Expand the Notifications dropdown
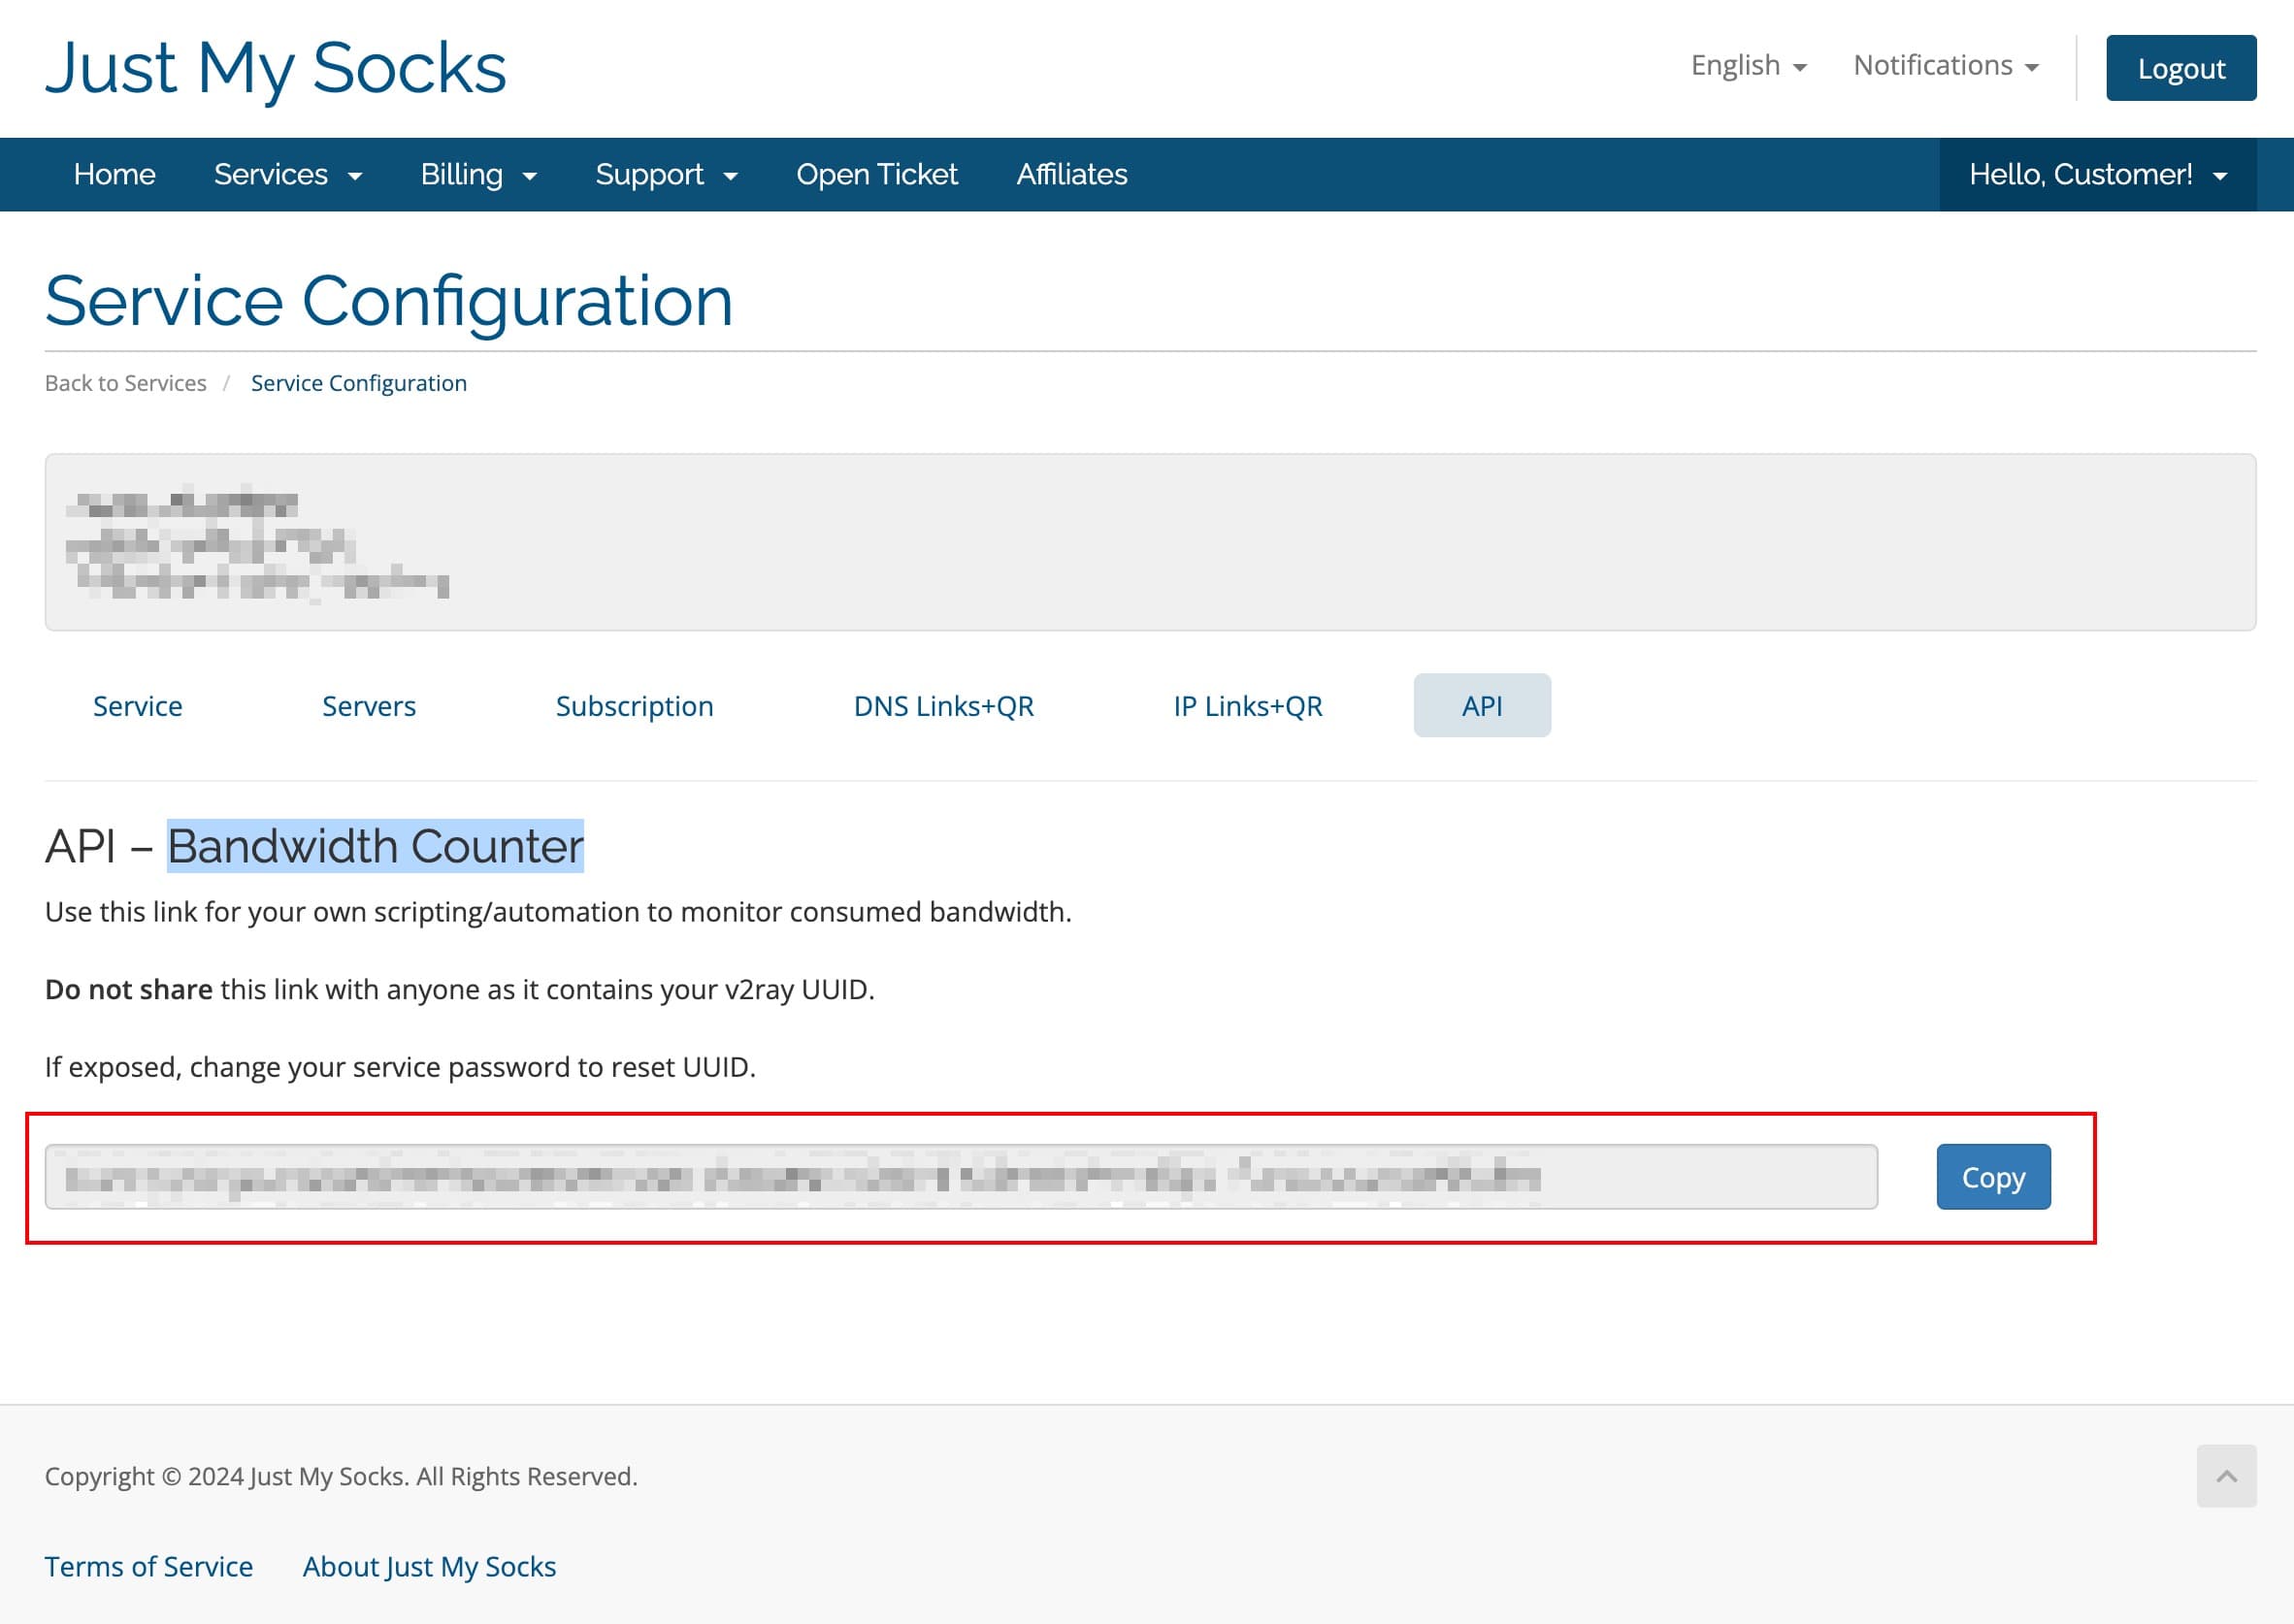Image resolution: width=2294 pixels, height=1624 pixels. 1944,66
